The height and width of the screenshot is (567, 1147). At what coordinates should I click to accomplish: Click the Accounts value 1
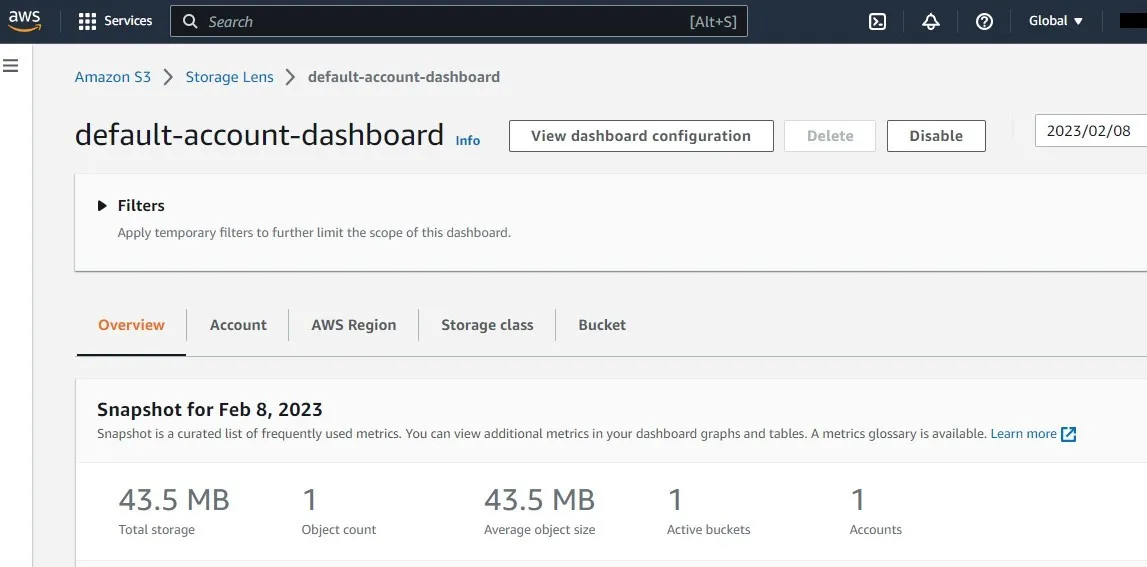(857, 500)
